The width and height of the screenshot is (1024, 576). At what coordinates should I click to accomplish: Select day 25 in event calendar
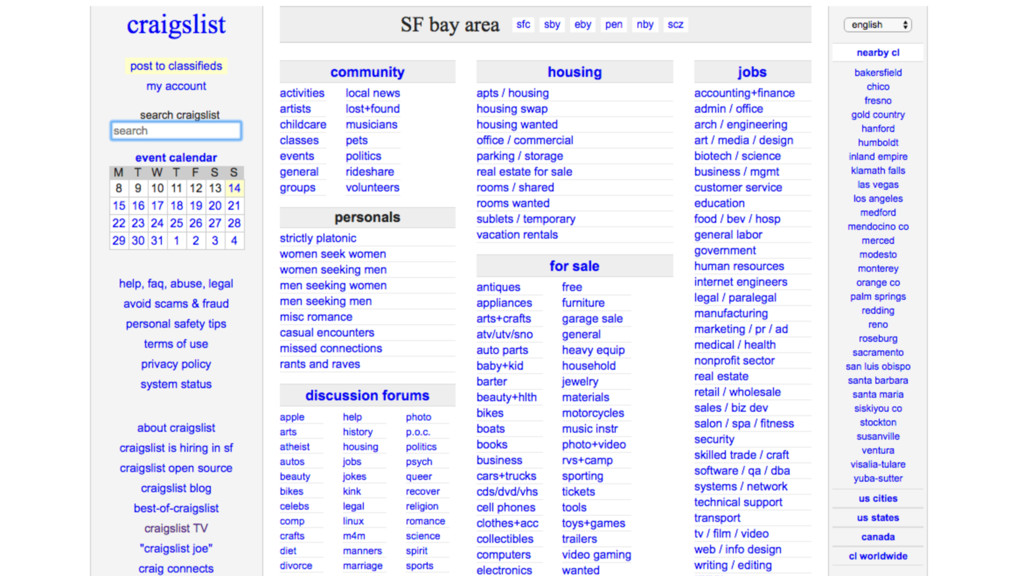[x=176, y=223]
